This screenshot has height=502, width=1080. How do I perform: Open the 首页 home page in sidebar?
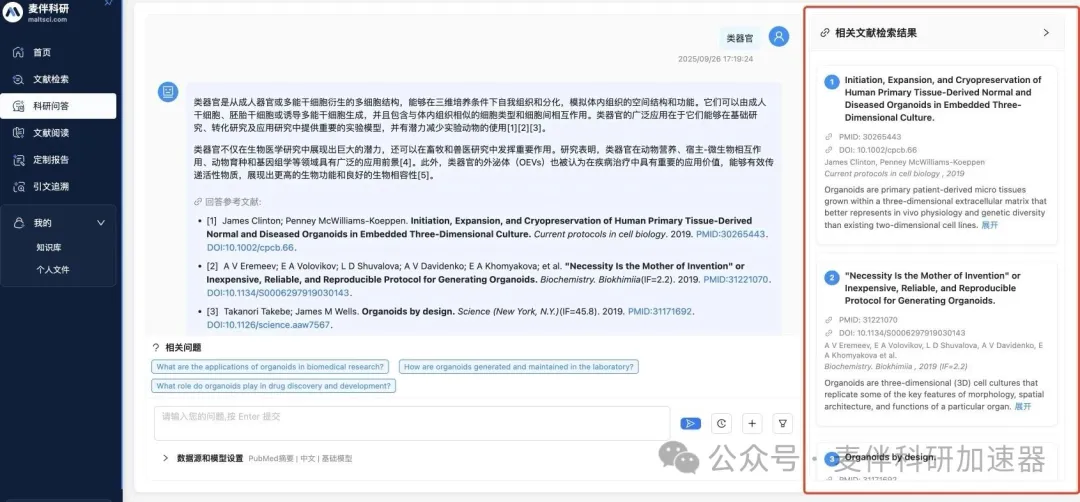point(40,52)
